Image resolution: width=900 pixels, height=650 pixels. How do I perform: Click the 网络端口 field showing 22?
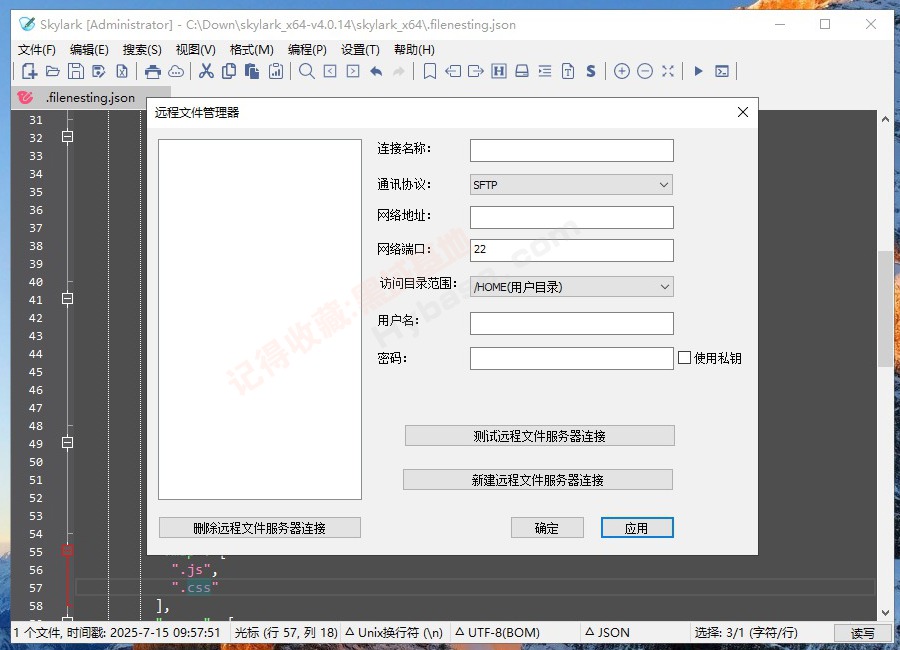(x=572, y=250)
